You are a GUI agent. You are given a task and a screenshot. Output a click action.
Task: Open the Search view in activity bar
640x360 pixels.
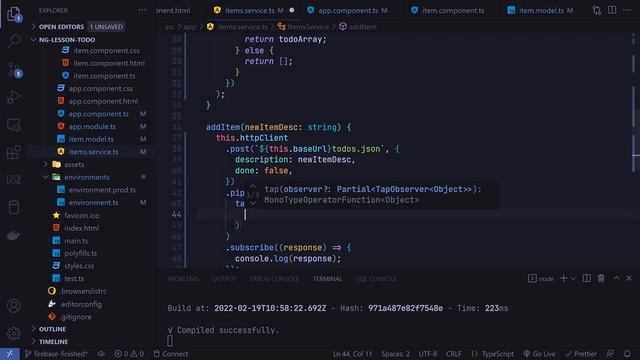(x=14, y=41)
